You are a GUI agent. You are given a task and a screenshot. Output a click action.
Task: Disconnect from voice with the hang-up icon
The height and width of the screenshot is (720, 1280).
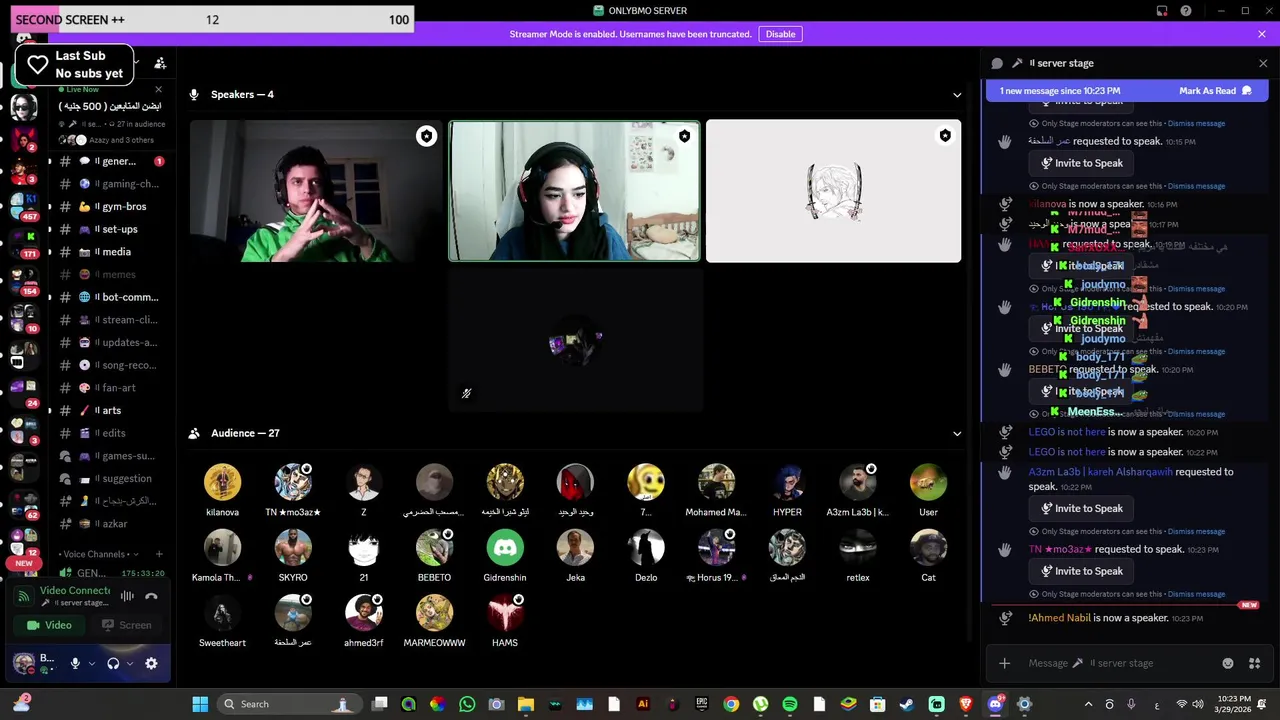(x=151, y=596)
